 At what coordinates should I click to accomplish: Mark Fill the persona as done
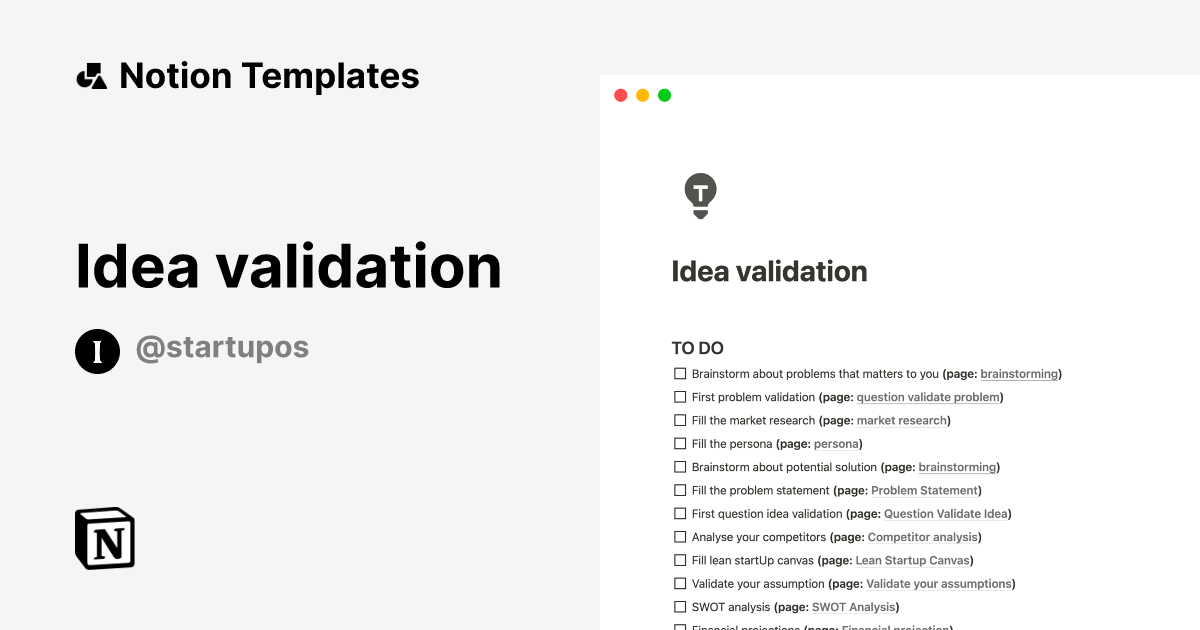680,443
